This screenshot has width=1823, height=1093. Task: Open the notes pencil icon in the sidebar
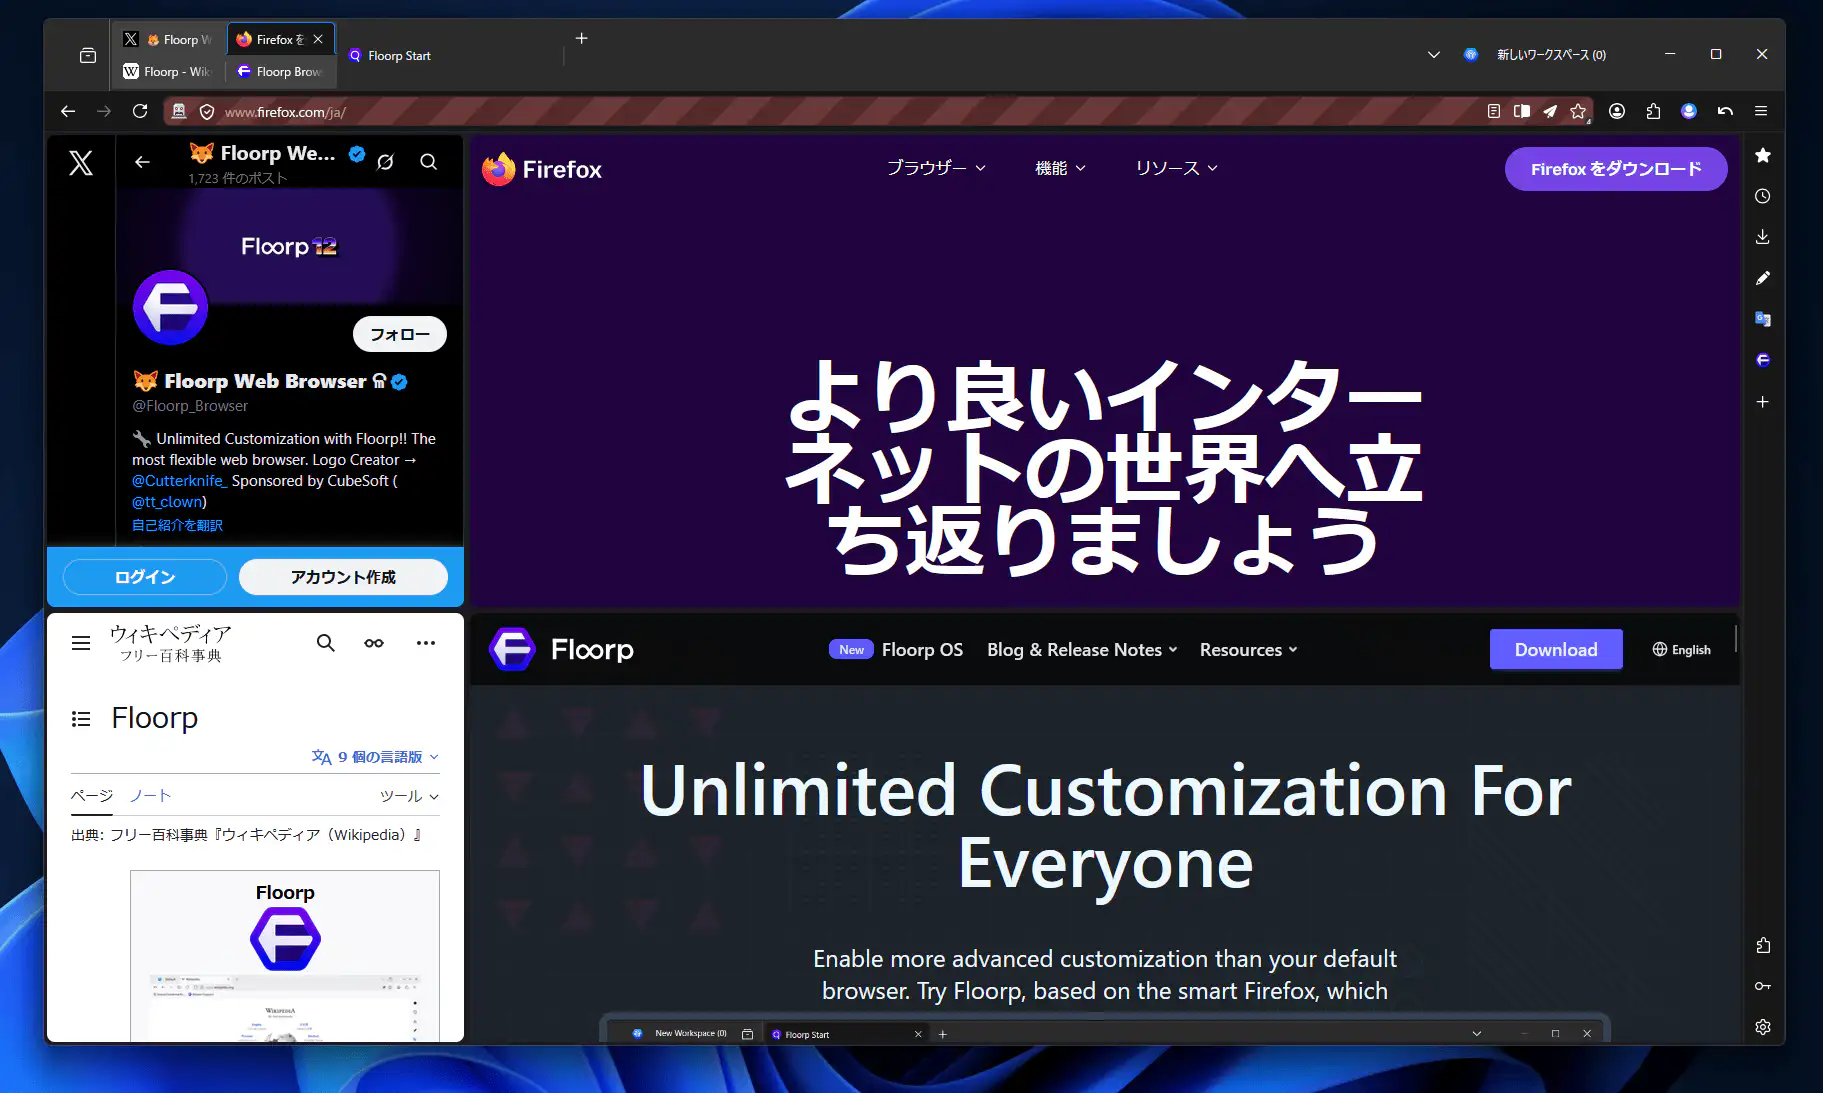1763,278
